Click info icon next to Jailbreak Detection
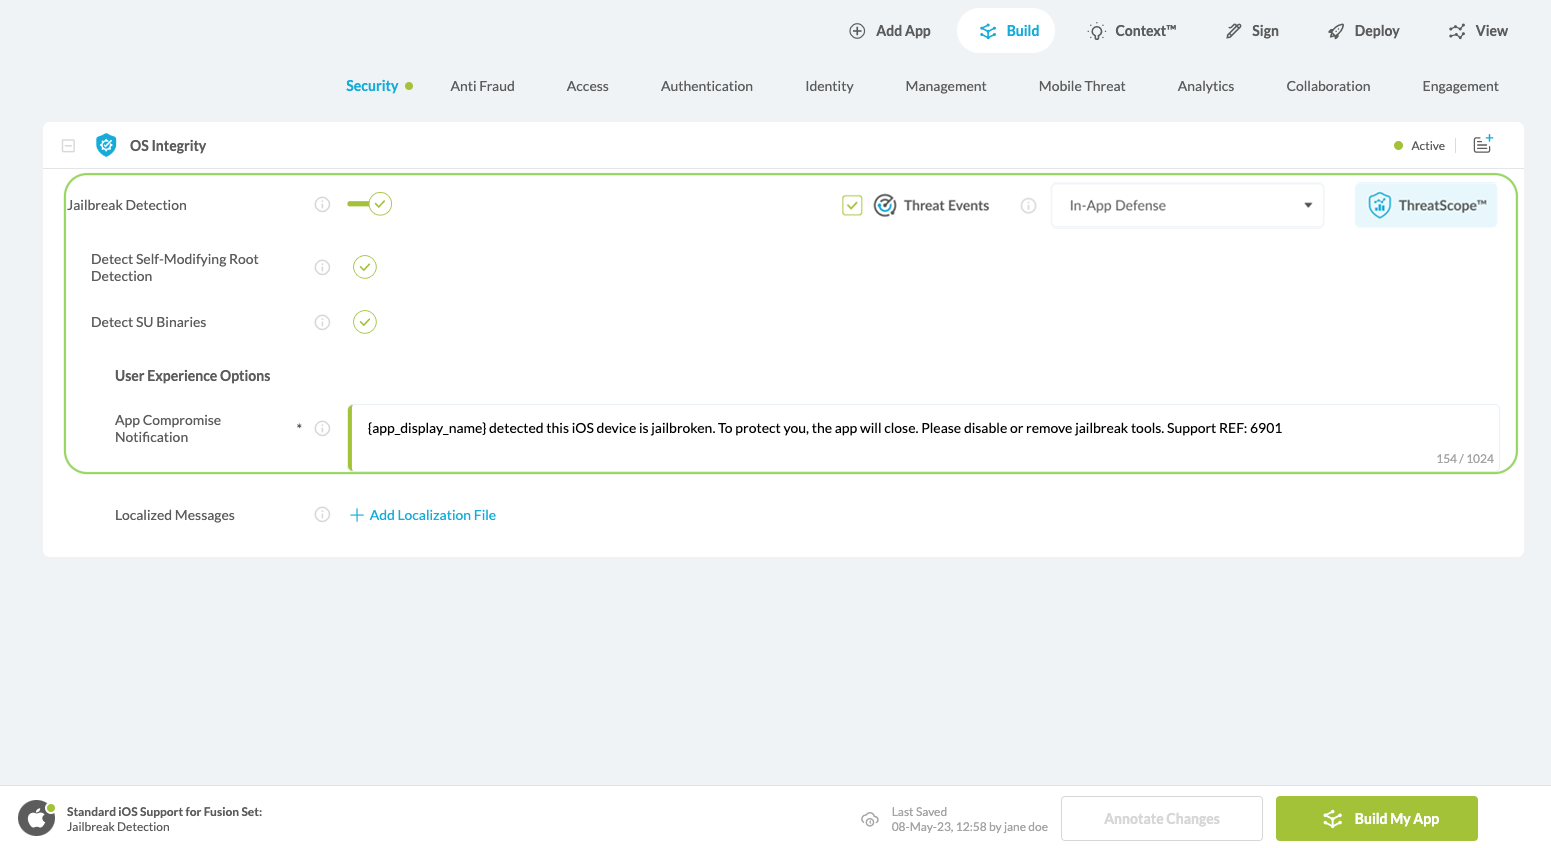Image resolution: width=1551 pixels, height=848 pixels. [322, 205]
